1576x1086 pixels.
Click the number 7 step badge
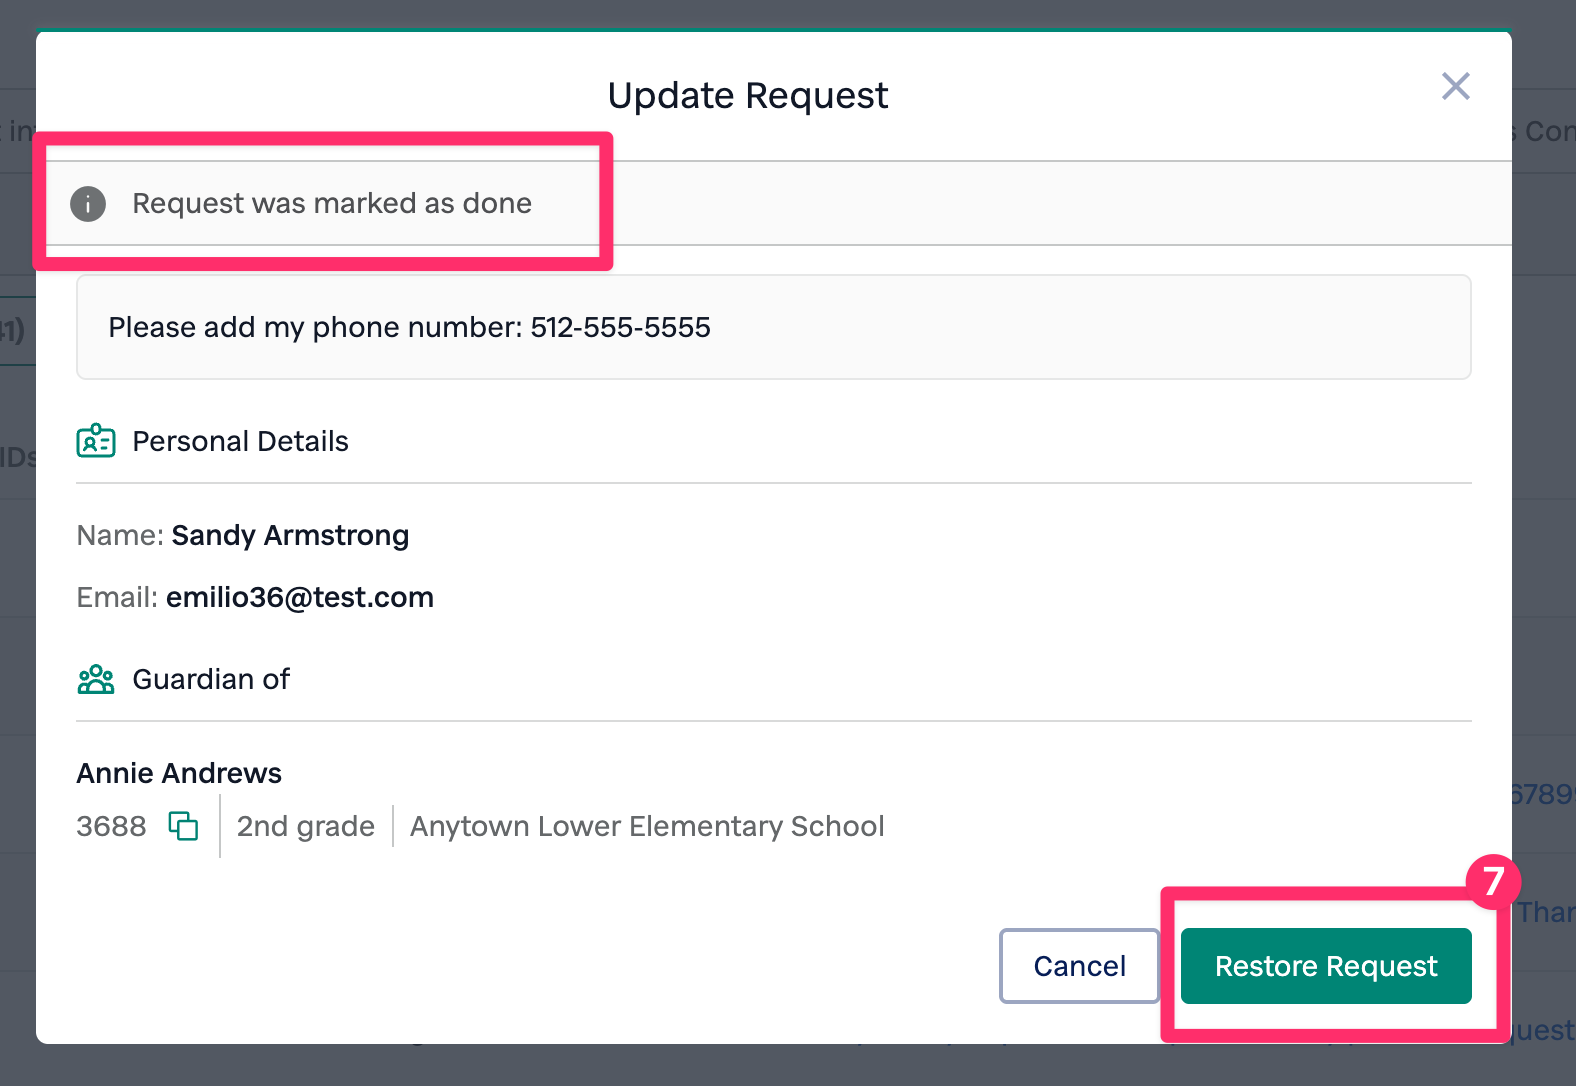tap(1492, 881)
